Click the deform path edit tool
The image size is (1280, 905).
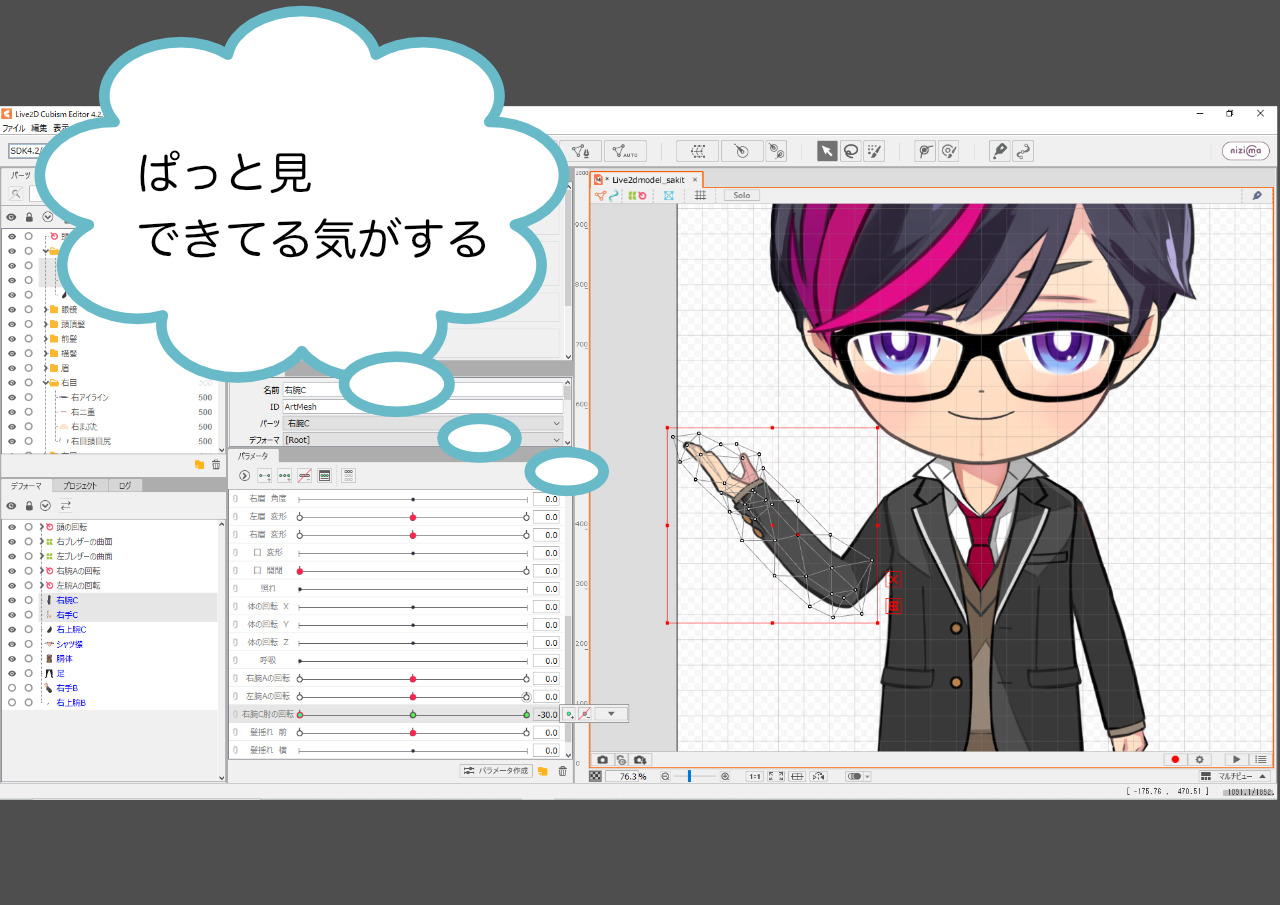pyautogui.click(x=949, y=151)
